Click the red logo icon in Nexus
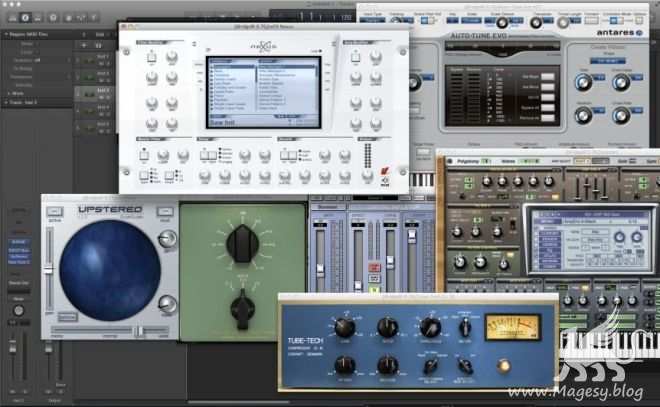 385,171
